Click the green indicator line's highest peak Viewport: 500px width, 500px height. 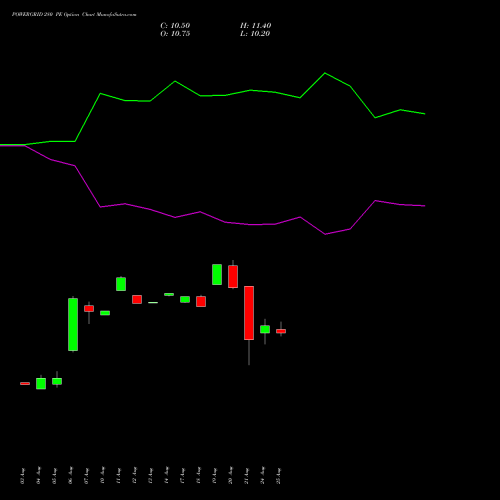coord(325,73)
